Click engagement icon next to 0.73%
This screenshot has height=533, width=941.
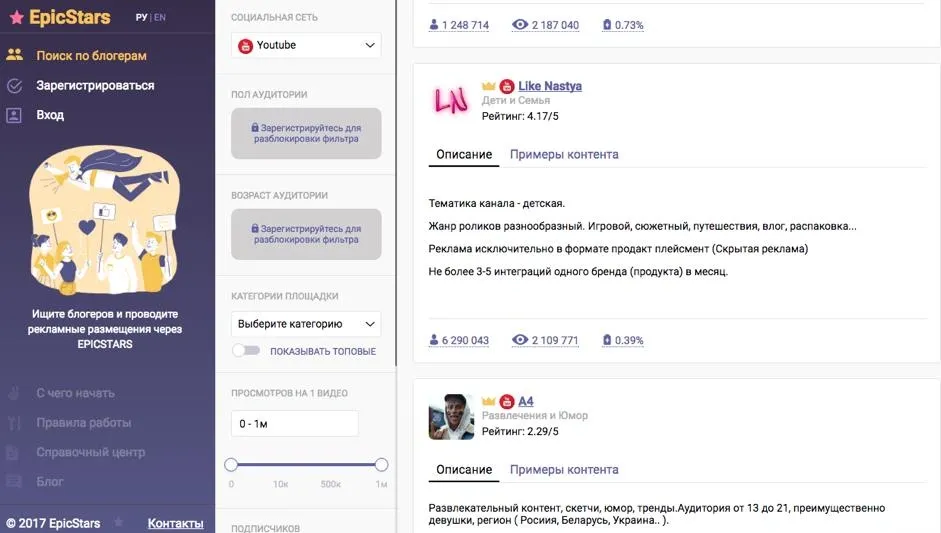(x=607, y=25)
